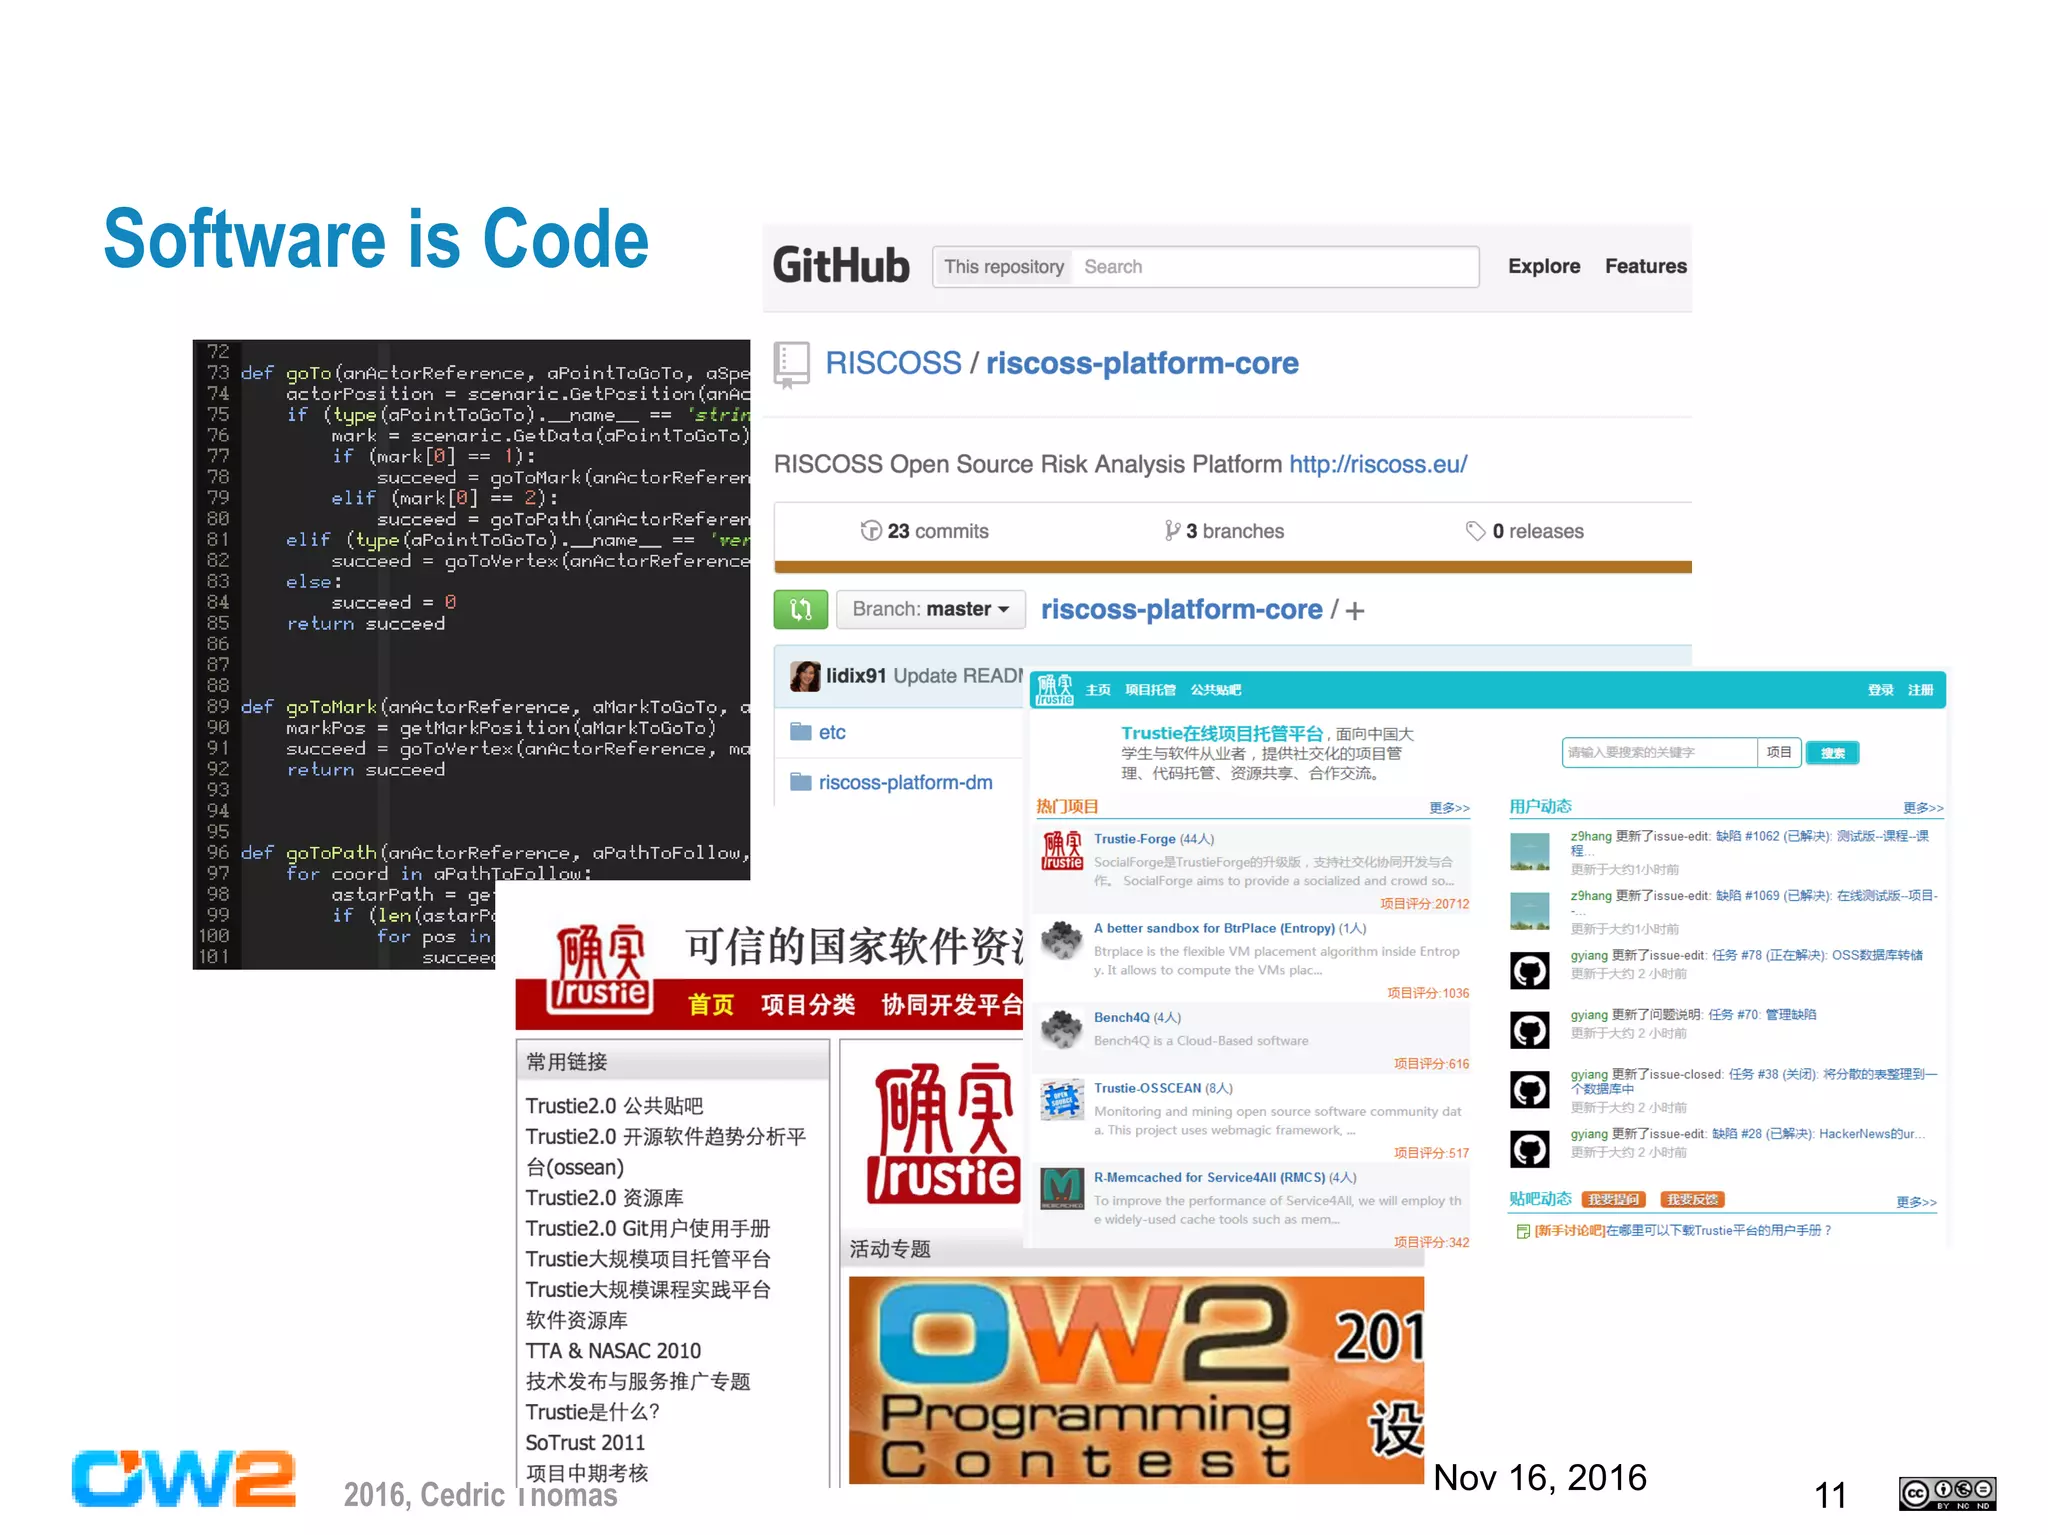Screen dimensions: 2048x1535
Task: Open Explore in GitHub header
Action: (1544, 266)
